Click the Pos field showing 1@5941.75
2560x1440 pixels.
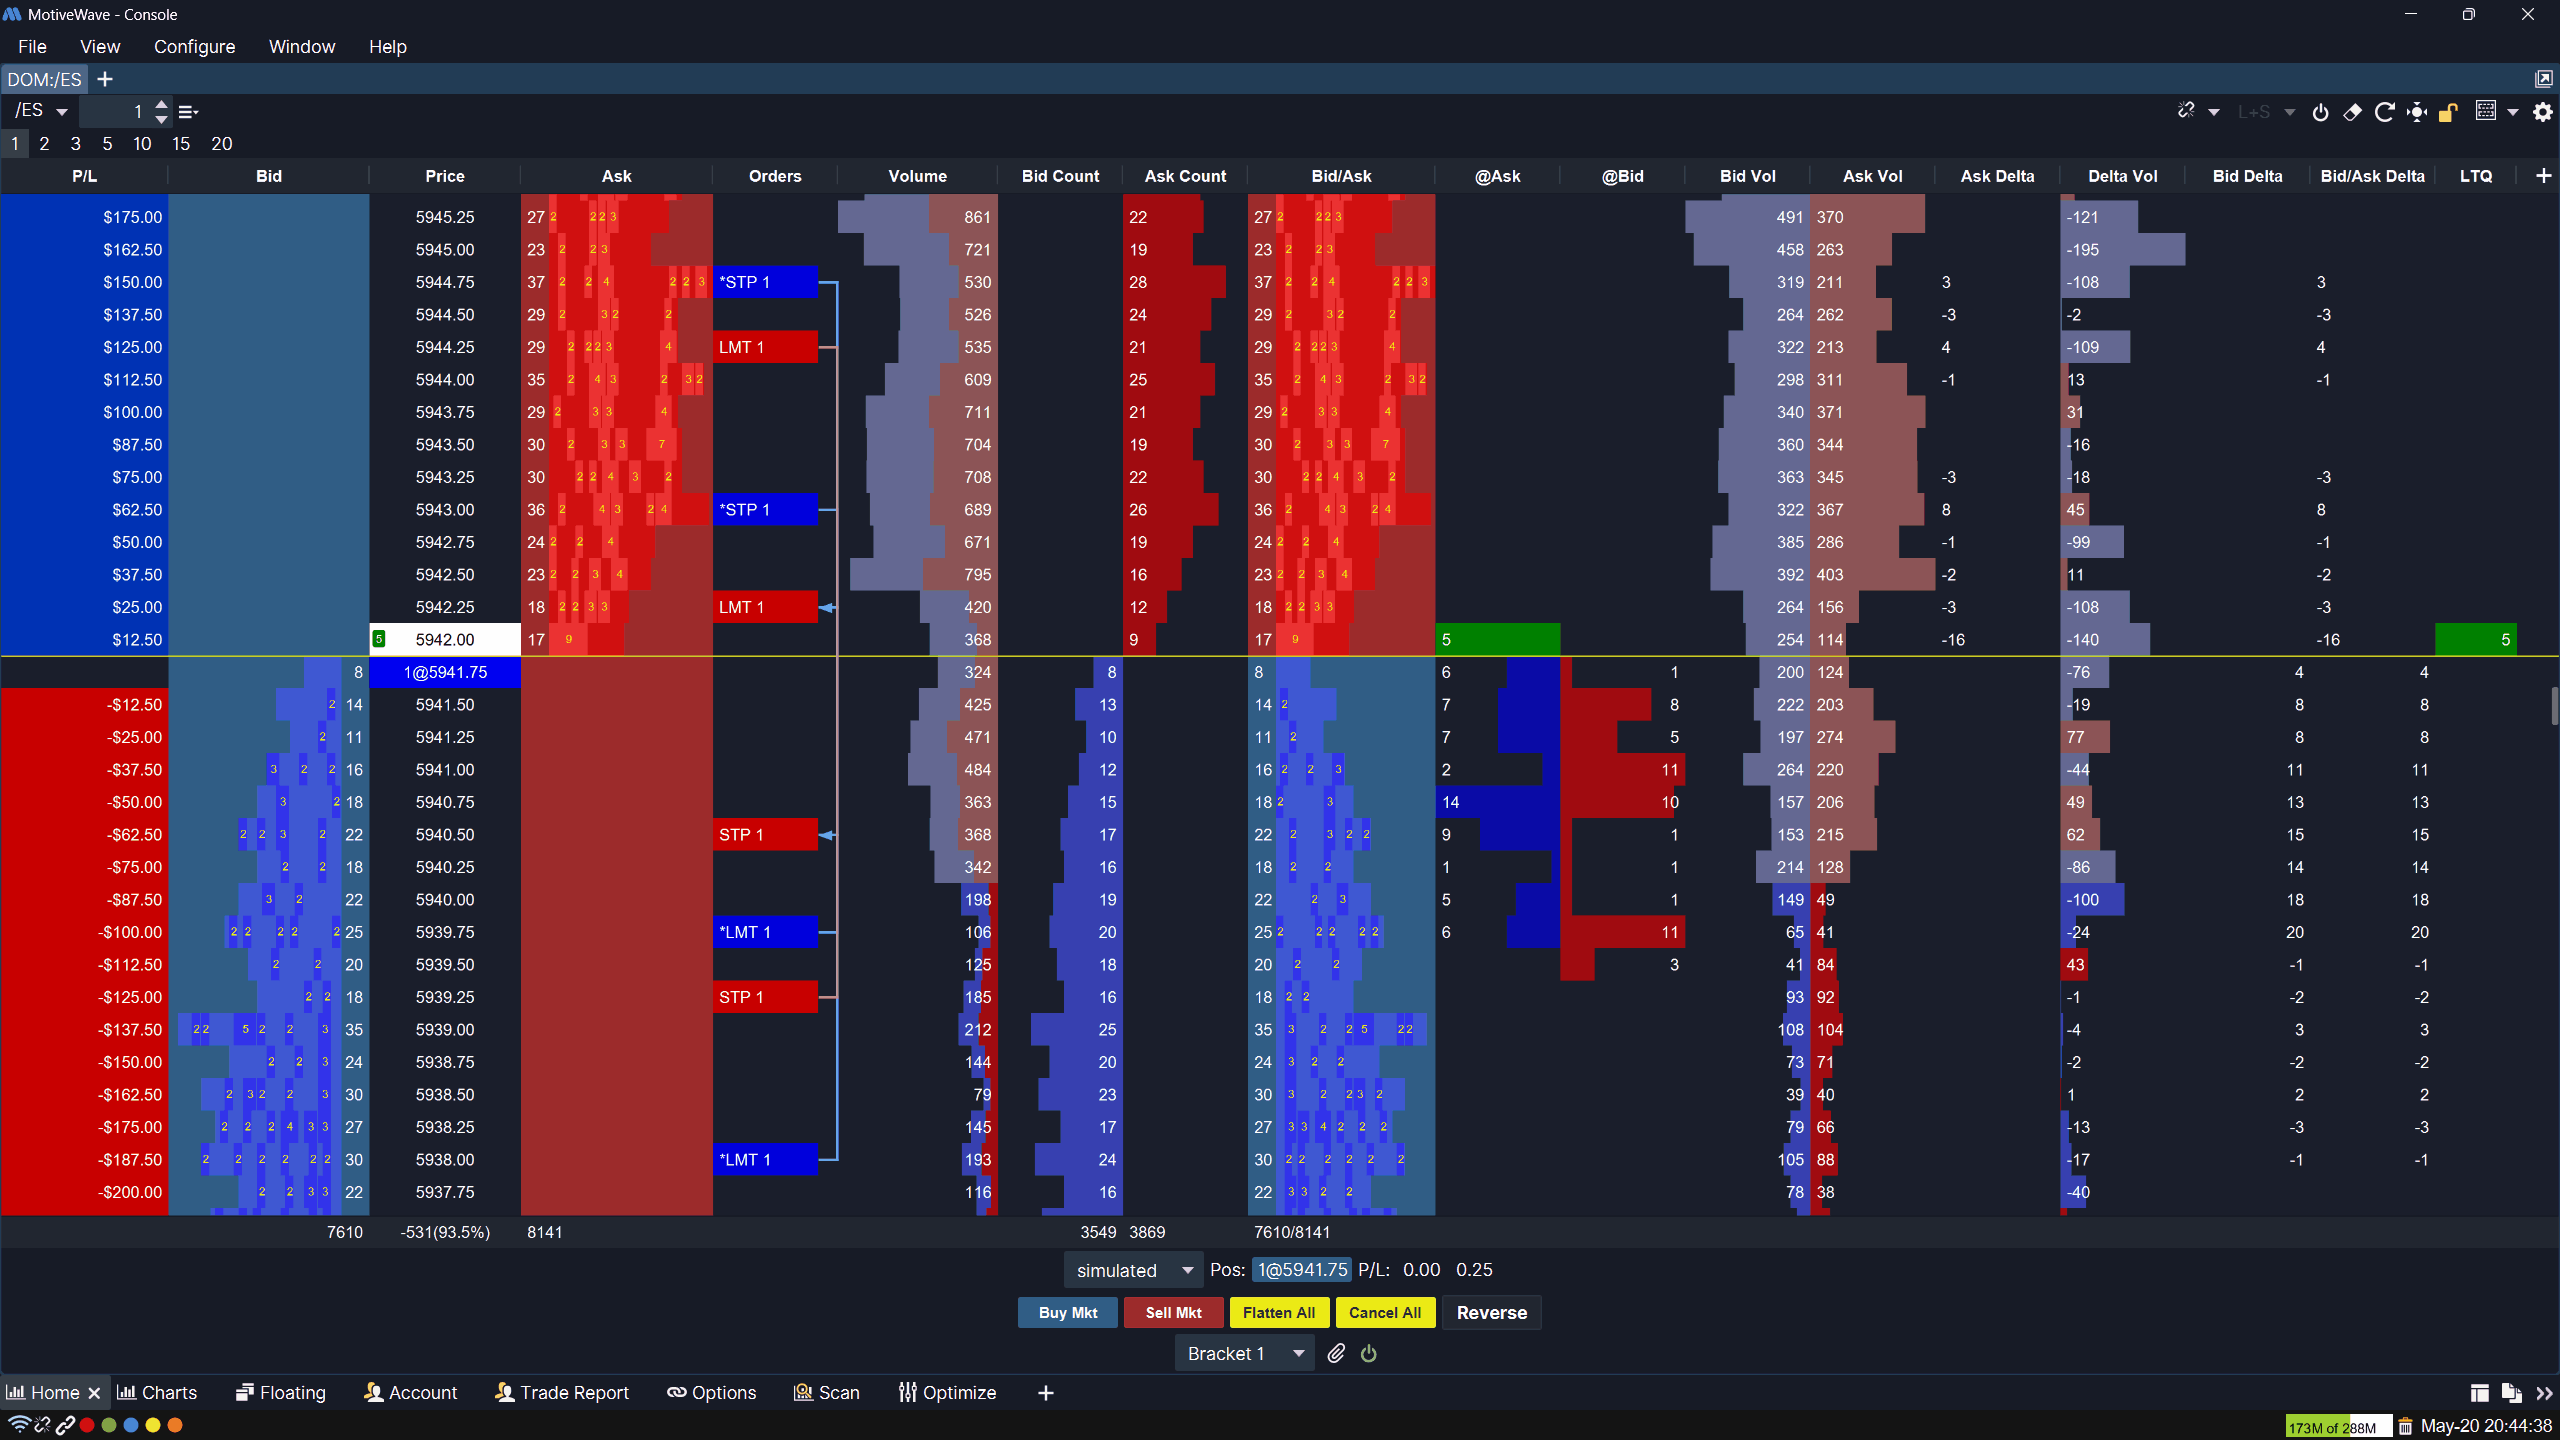[x=1301, y=1269]
